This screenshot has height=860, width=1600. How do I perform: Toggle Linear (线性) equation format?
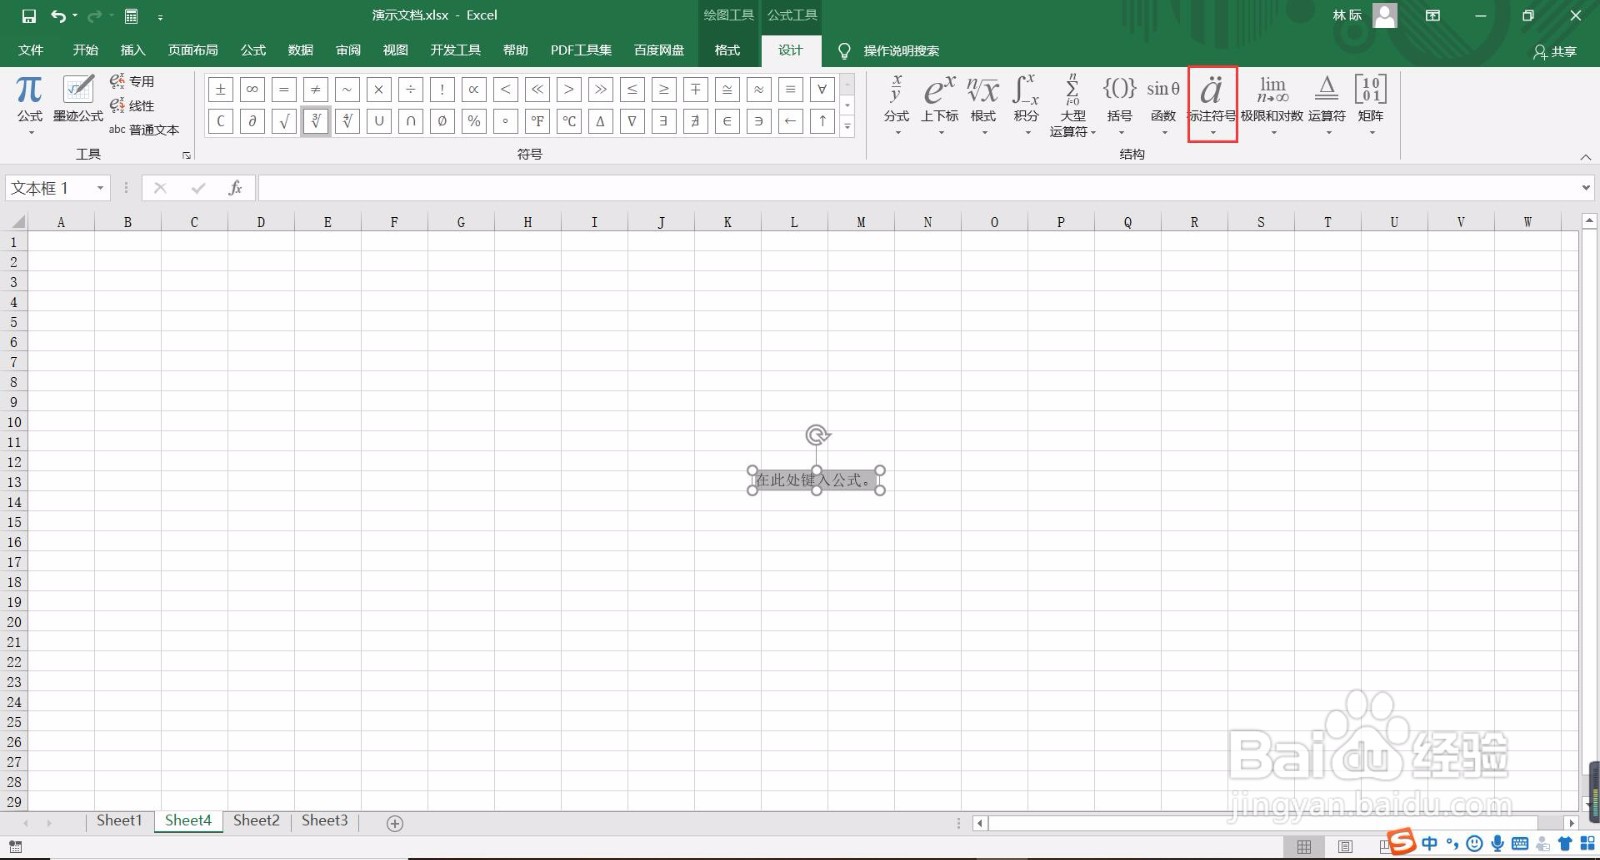[132, 105]
